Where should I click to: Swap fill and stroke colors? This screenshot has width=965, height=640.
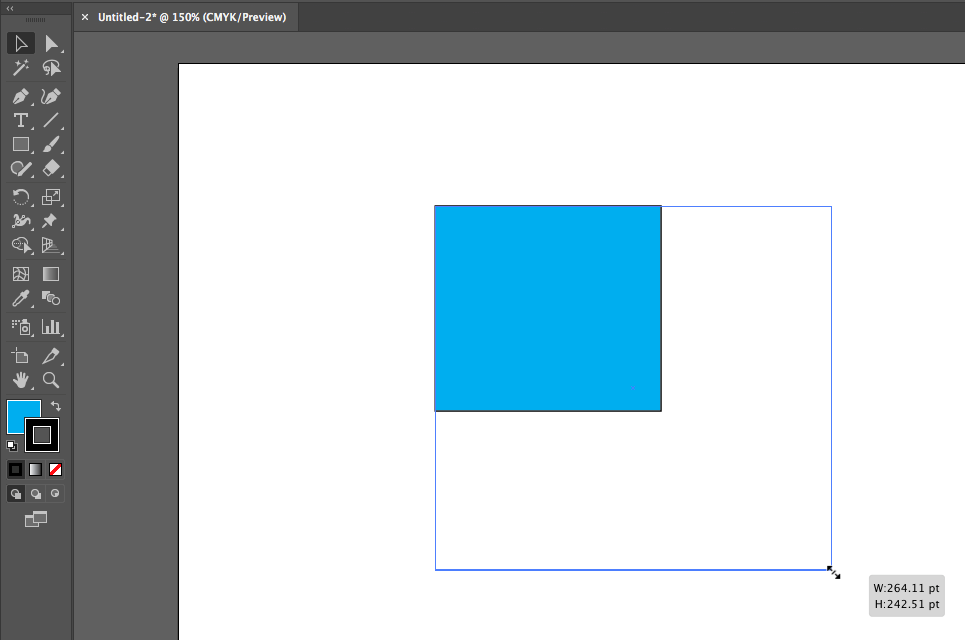[56, 406]
